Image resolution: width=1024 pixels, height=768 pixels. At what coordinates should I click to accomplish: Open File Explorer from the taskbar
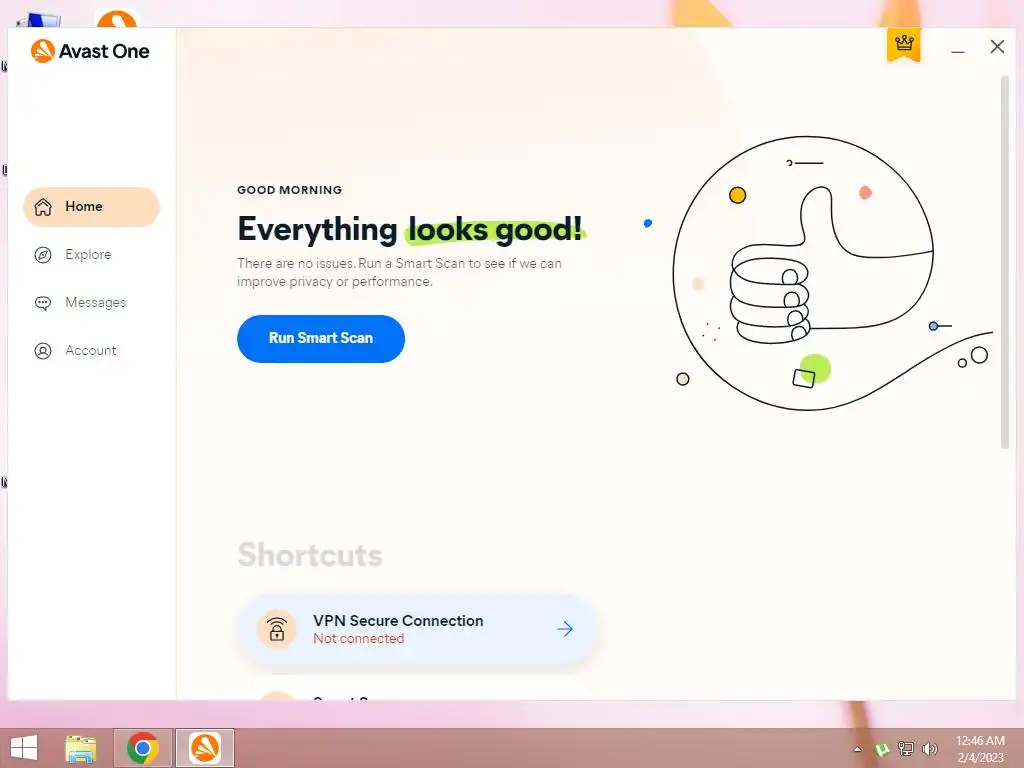pyautogui.click(x=81, y=748)
